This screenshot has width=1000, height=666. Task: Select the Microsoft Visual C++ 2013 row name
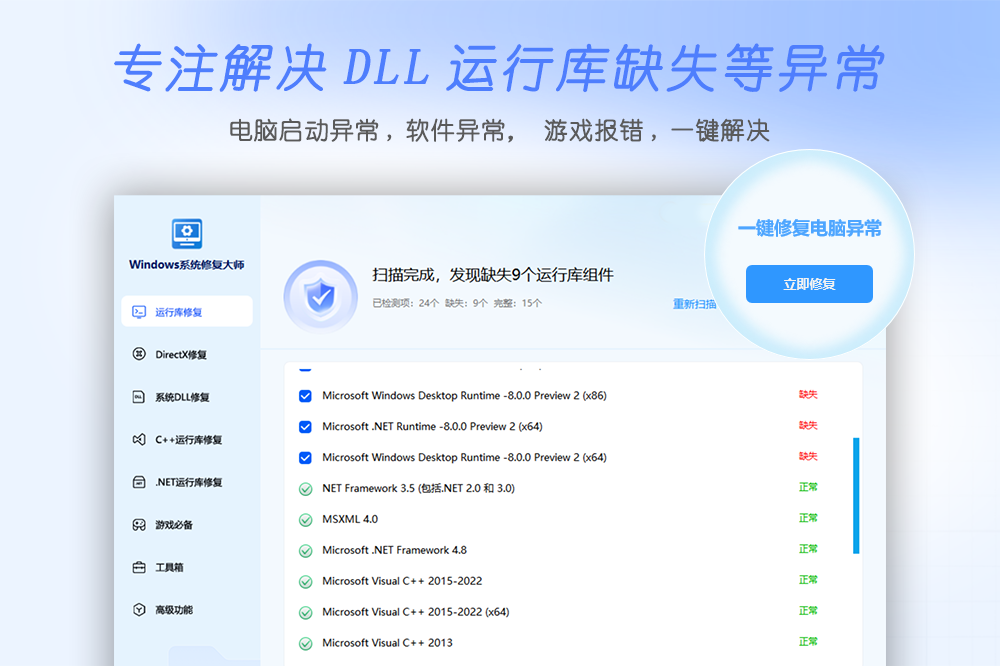click(x=388, y=643)
